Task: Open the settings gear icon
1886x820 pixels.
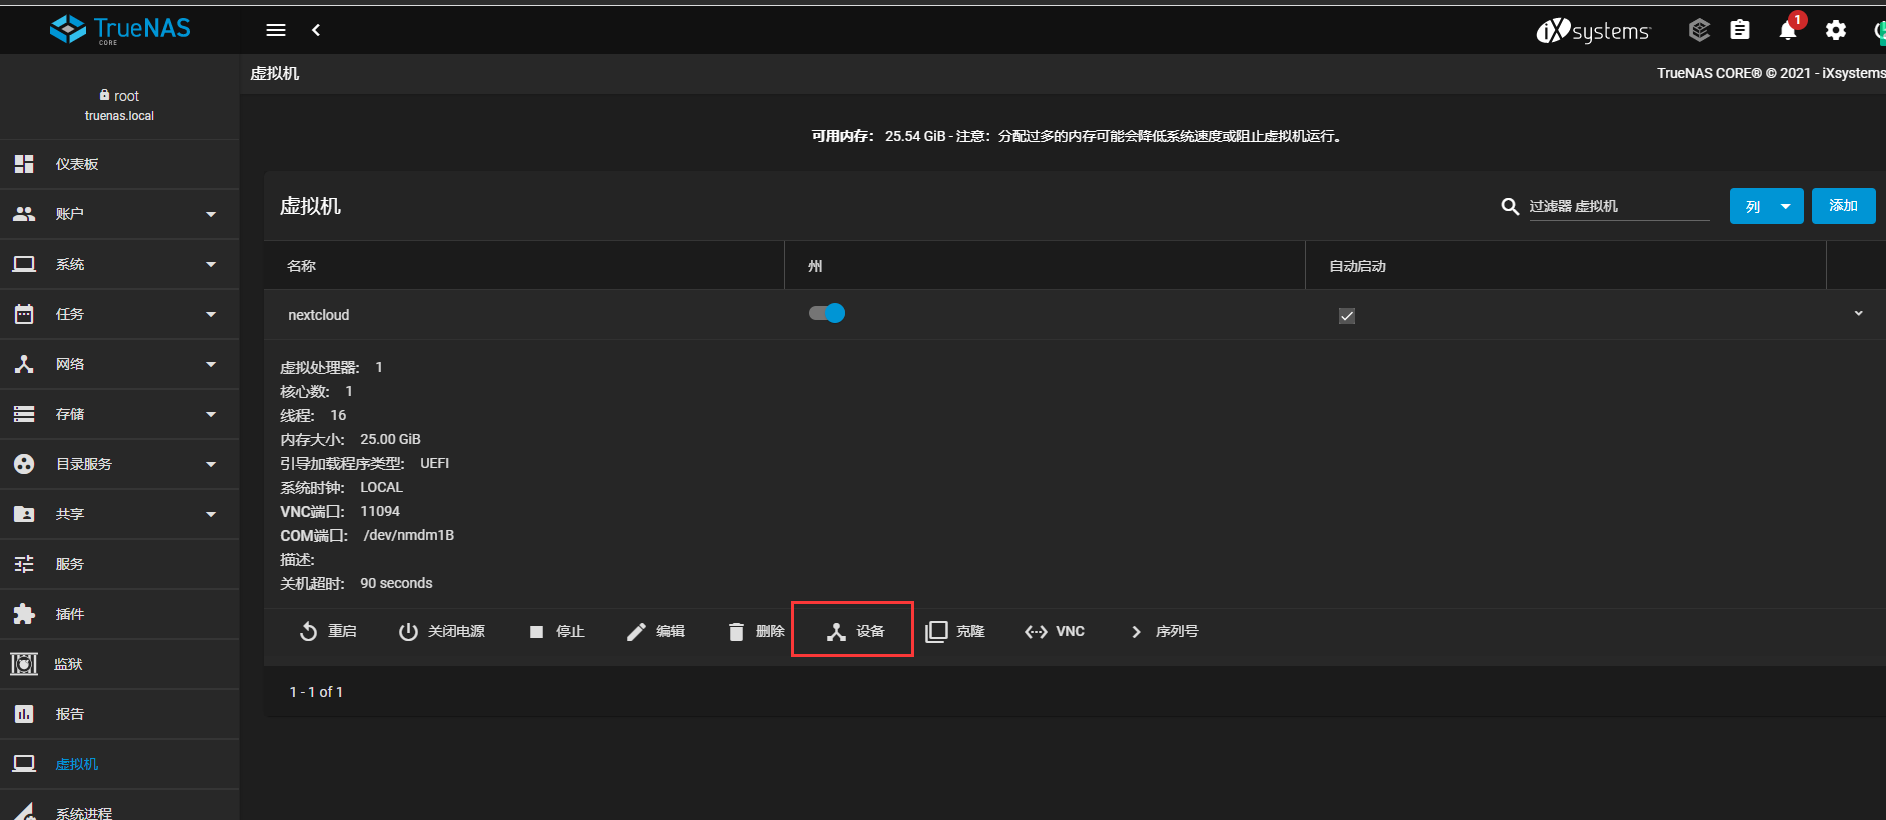Action: 1836,30
